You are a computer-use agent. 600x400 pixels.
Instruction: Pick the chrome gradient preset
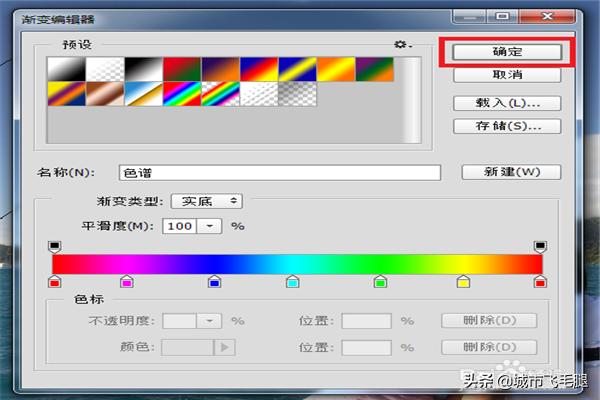(144, 93)
